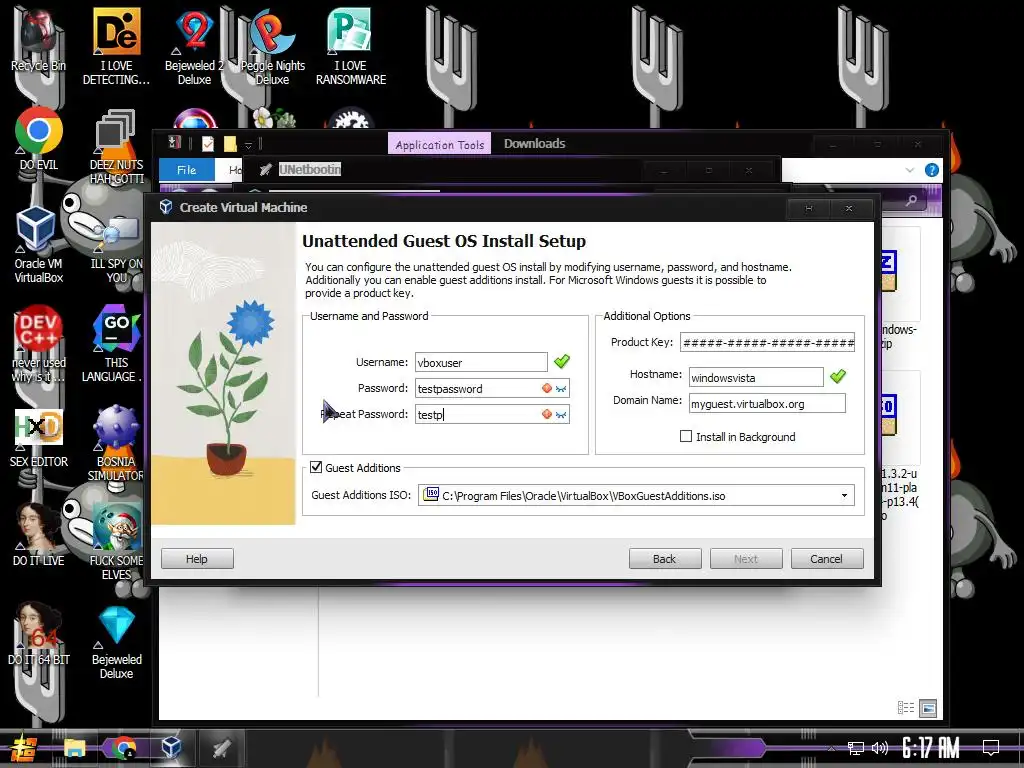Launch Bejeweled Deluxe diamond shortcut
This screenshot has width=1024, height=768.
tap(116, 642)
